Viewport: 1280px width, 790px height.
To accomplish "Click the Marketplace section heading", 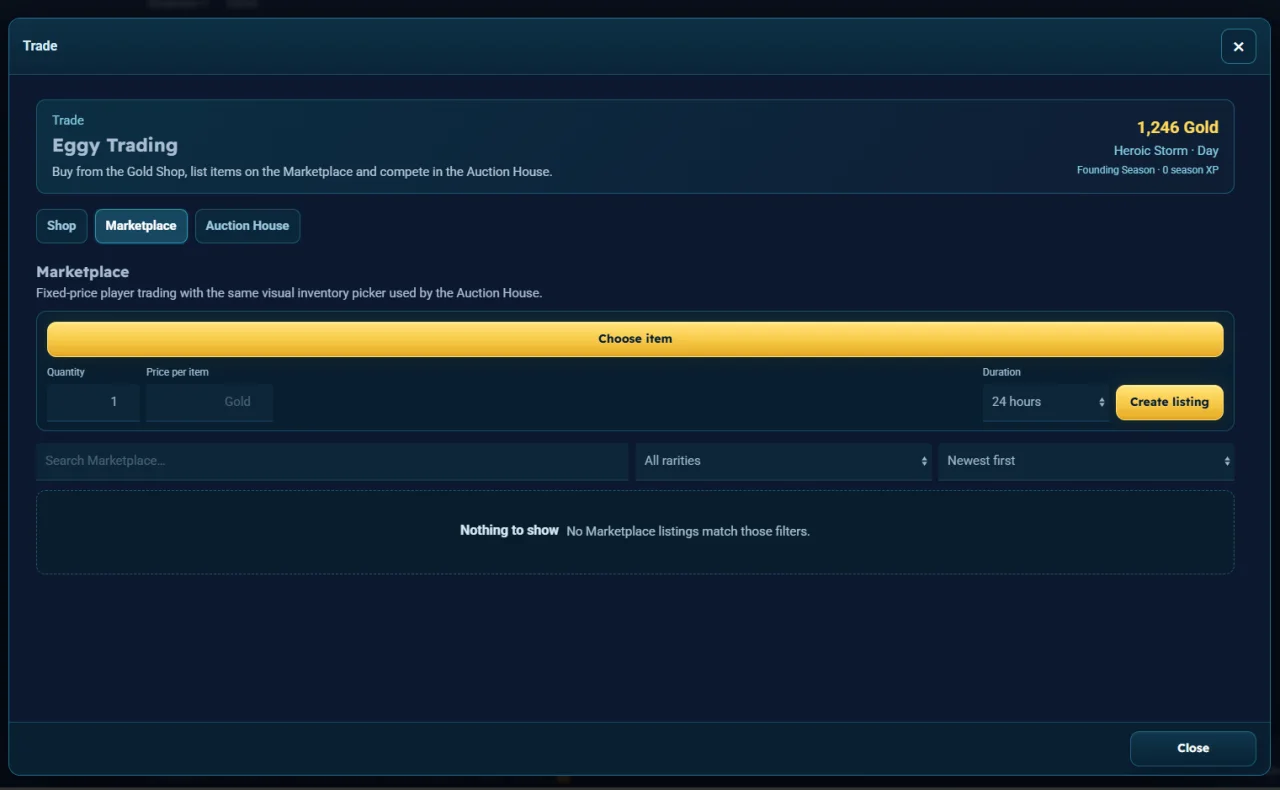I will (83, 272).
